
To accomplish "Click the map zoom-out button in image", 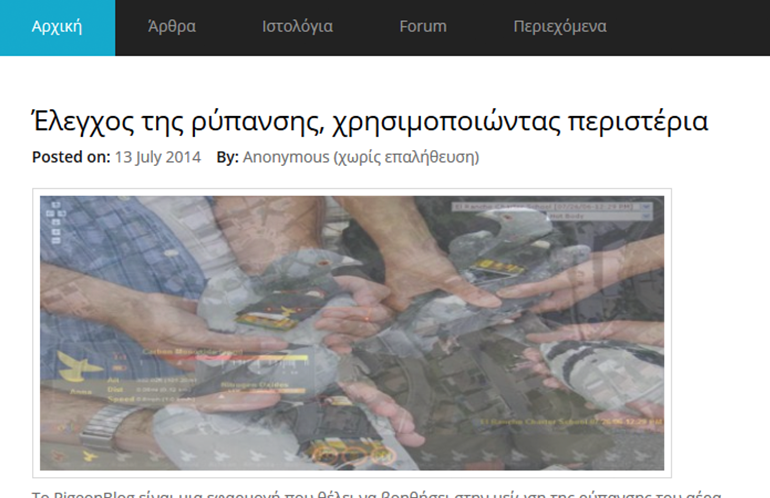I will pos(55,241).
